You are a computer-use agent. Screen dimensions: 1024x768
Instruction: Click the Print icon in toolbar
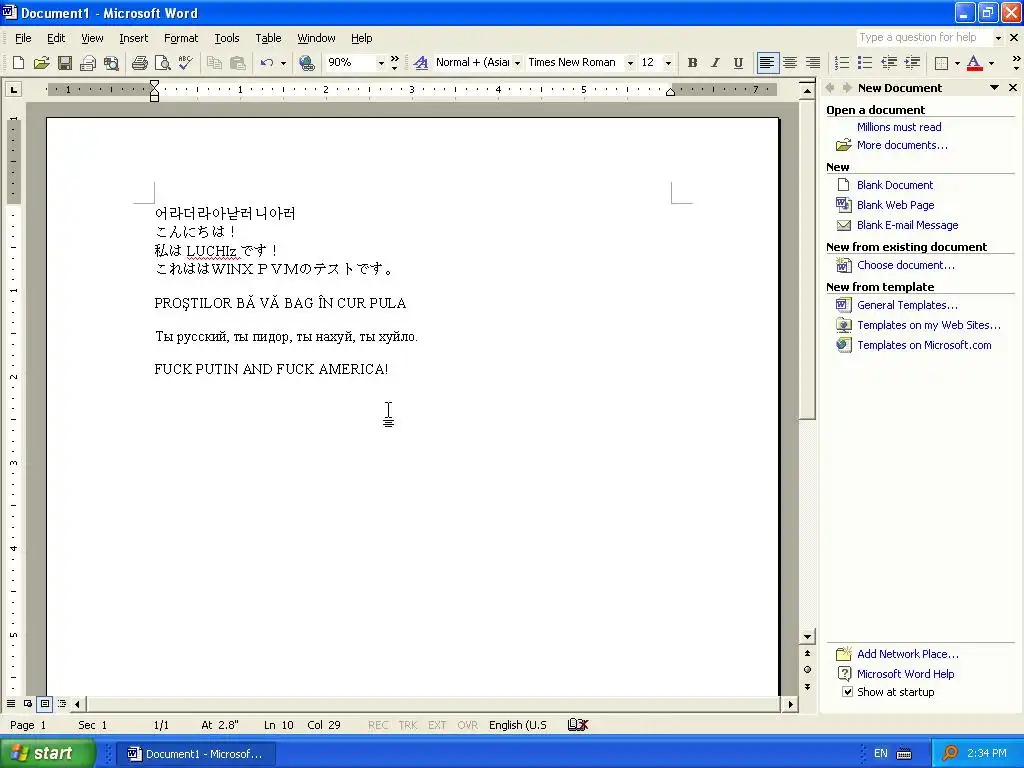140,63
